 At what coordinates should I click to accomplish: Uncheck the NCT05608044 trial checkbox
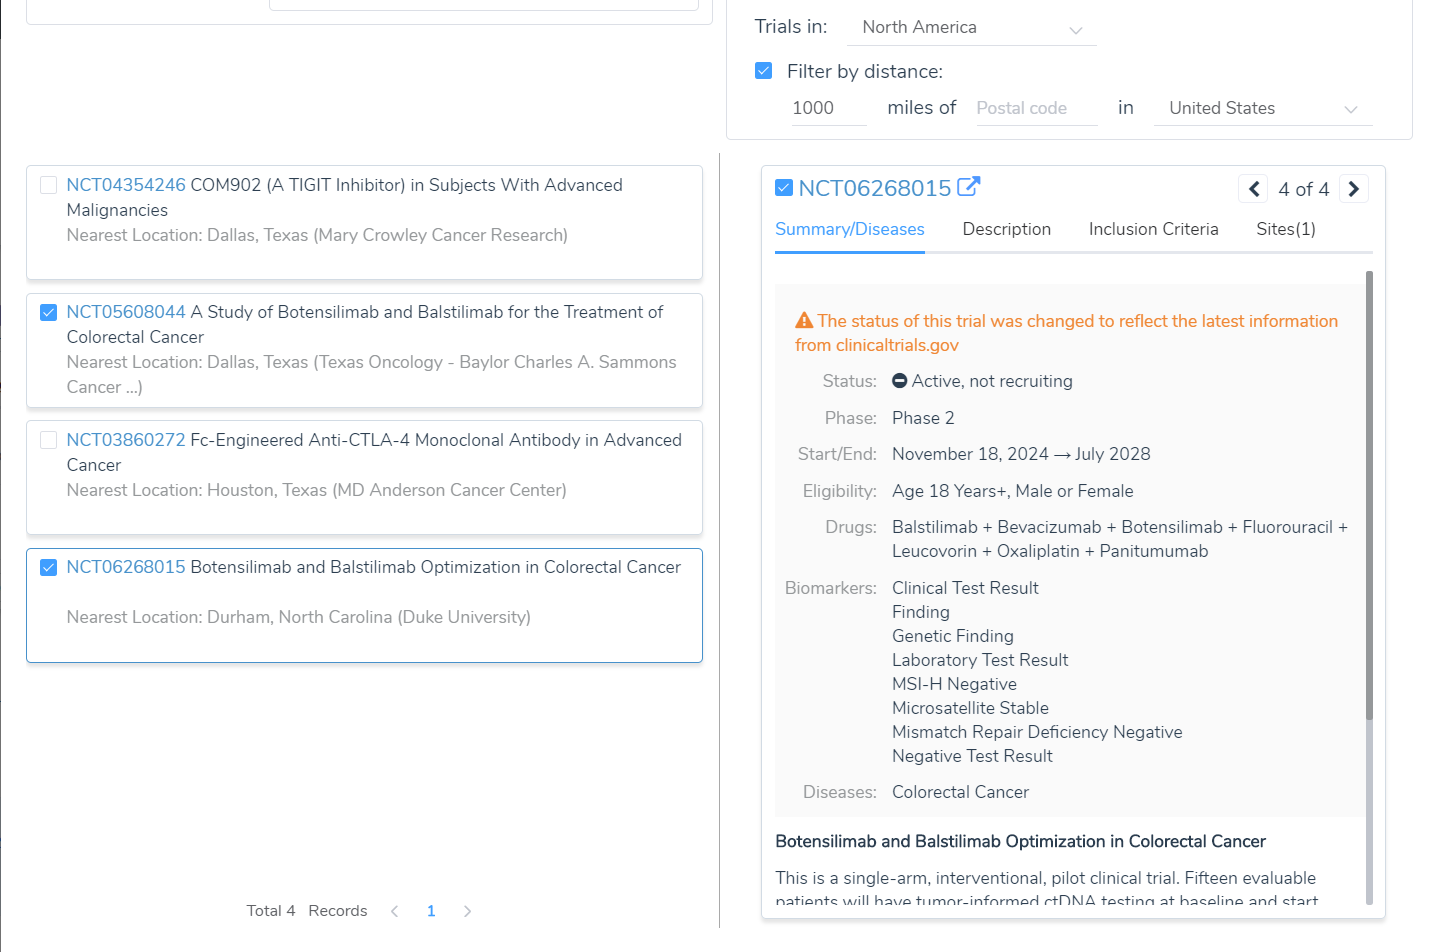(x=48, y=312)
